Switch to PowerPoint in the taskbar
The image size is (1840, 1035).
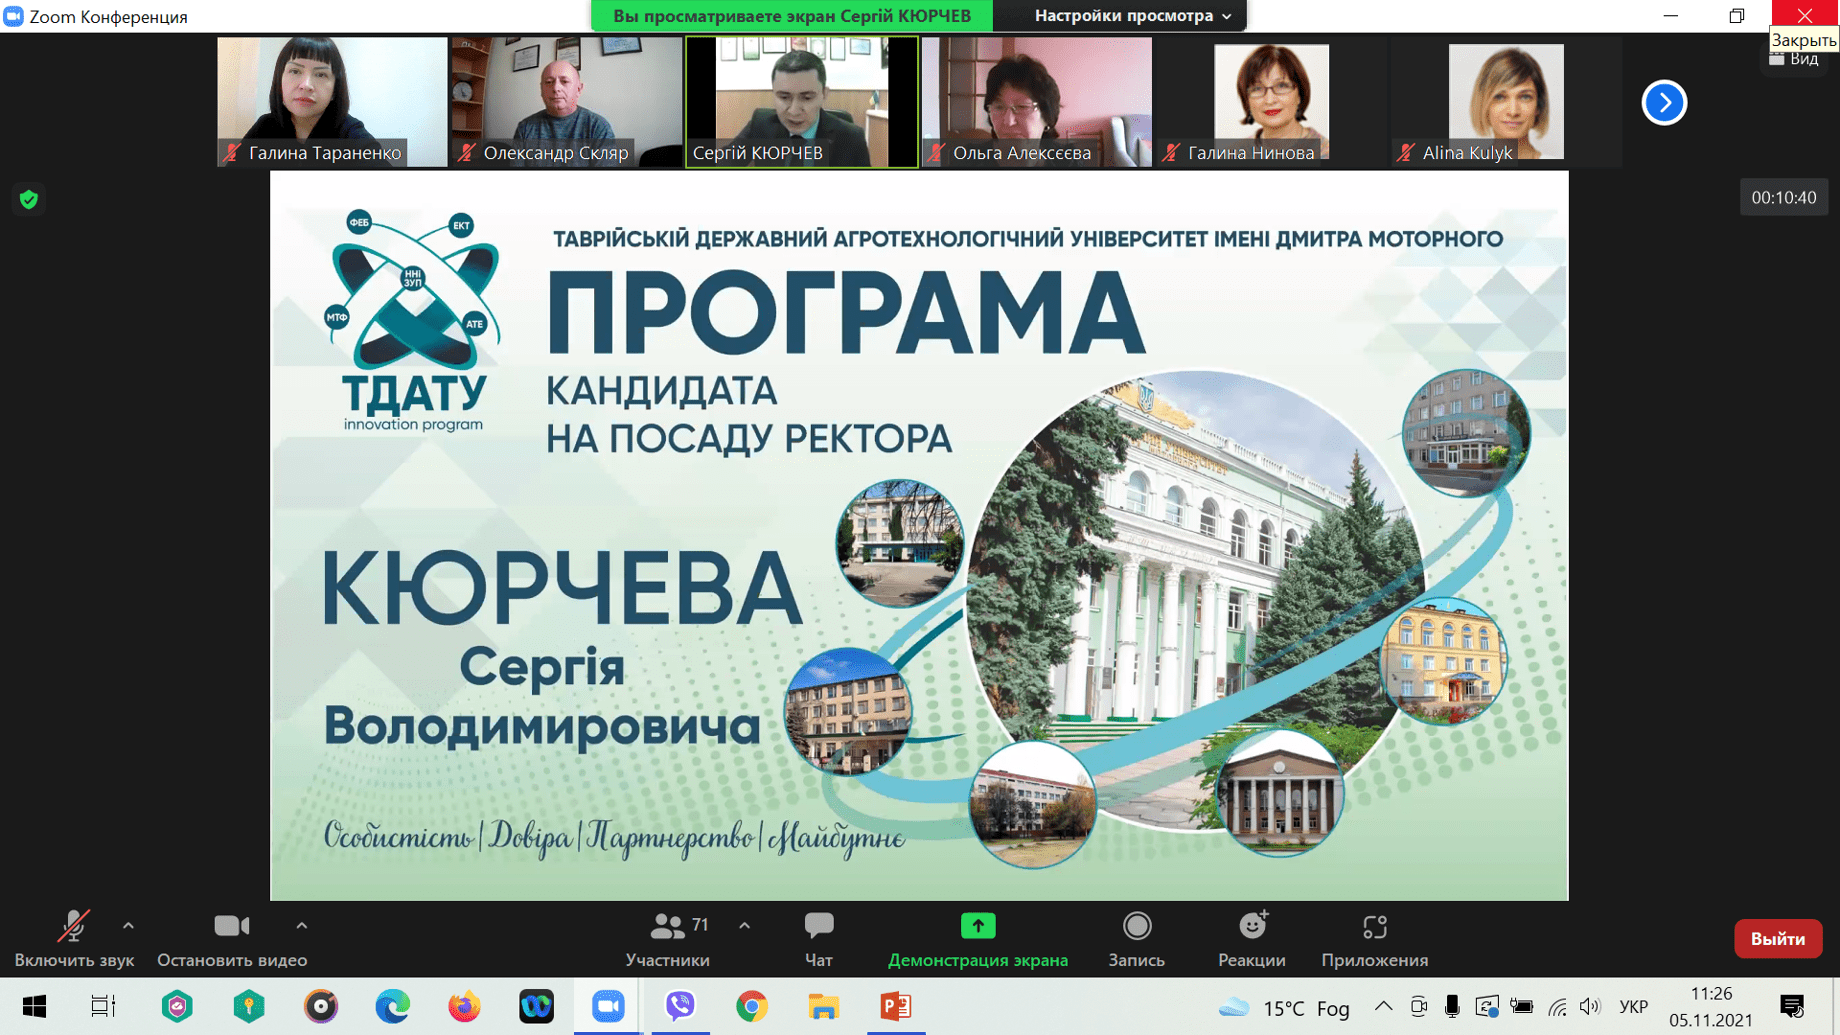(895, 1006)
